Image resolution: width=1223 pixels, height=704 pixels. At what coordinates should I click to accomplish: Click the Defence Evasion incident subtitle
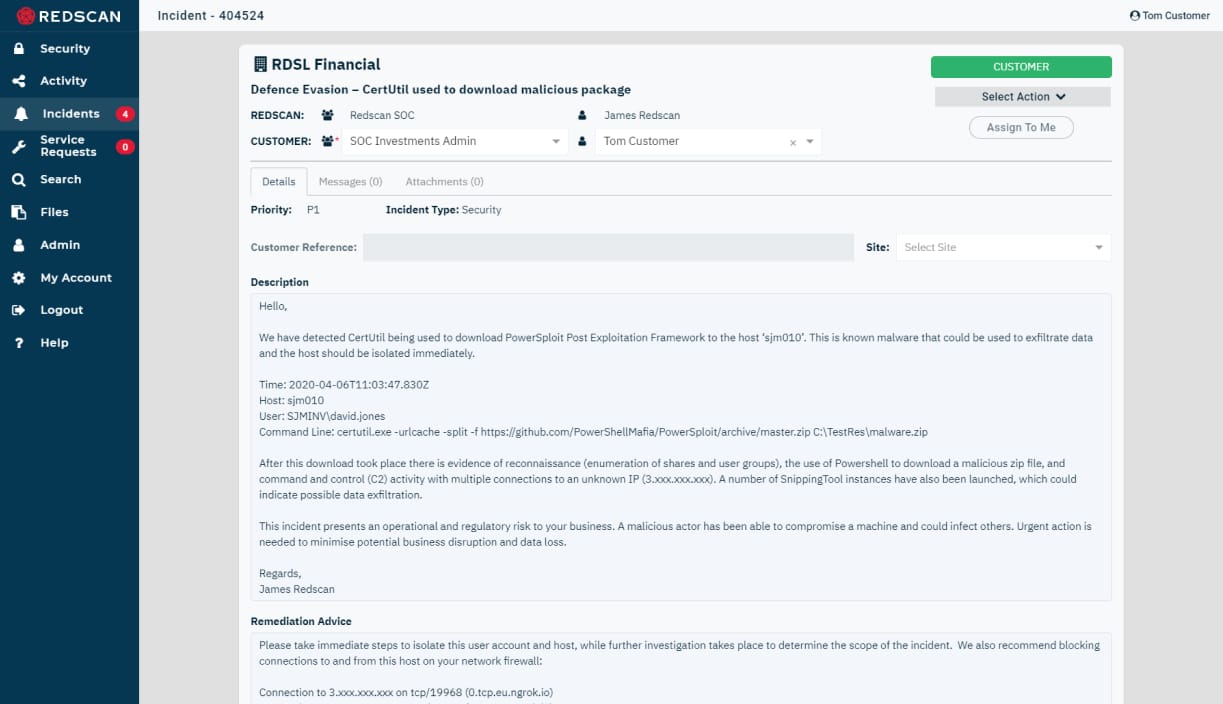(440, 90)
